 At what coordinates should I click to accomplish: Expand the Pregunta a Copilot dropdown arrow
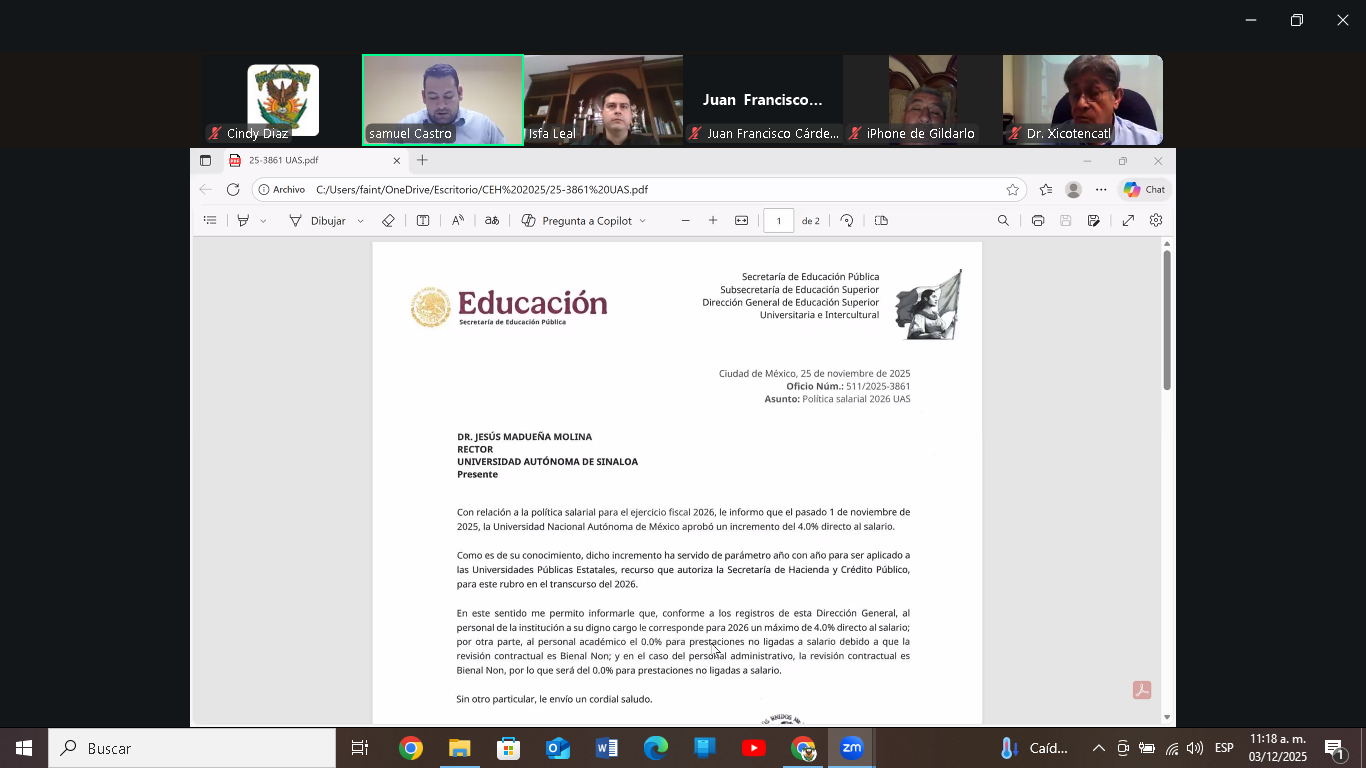coord(642,221)
